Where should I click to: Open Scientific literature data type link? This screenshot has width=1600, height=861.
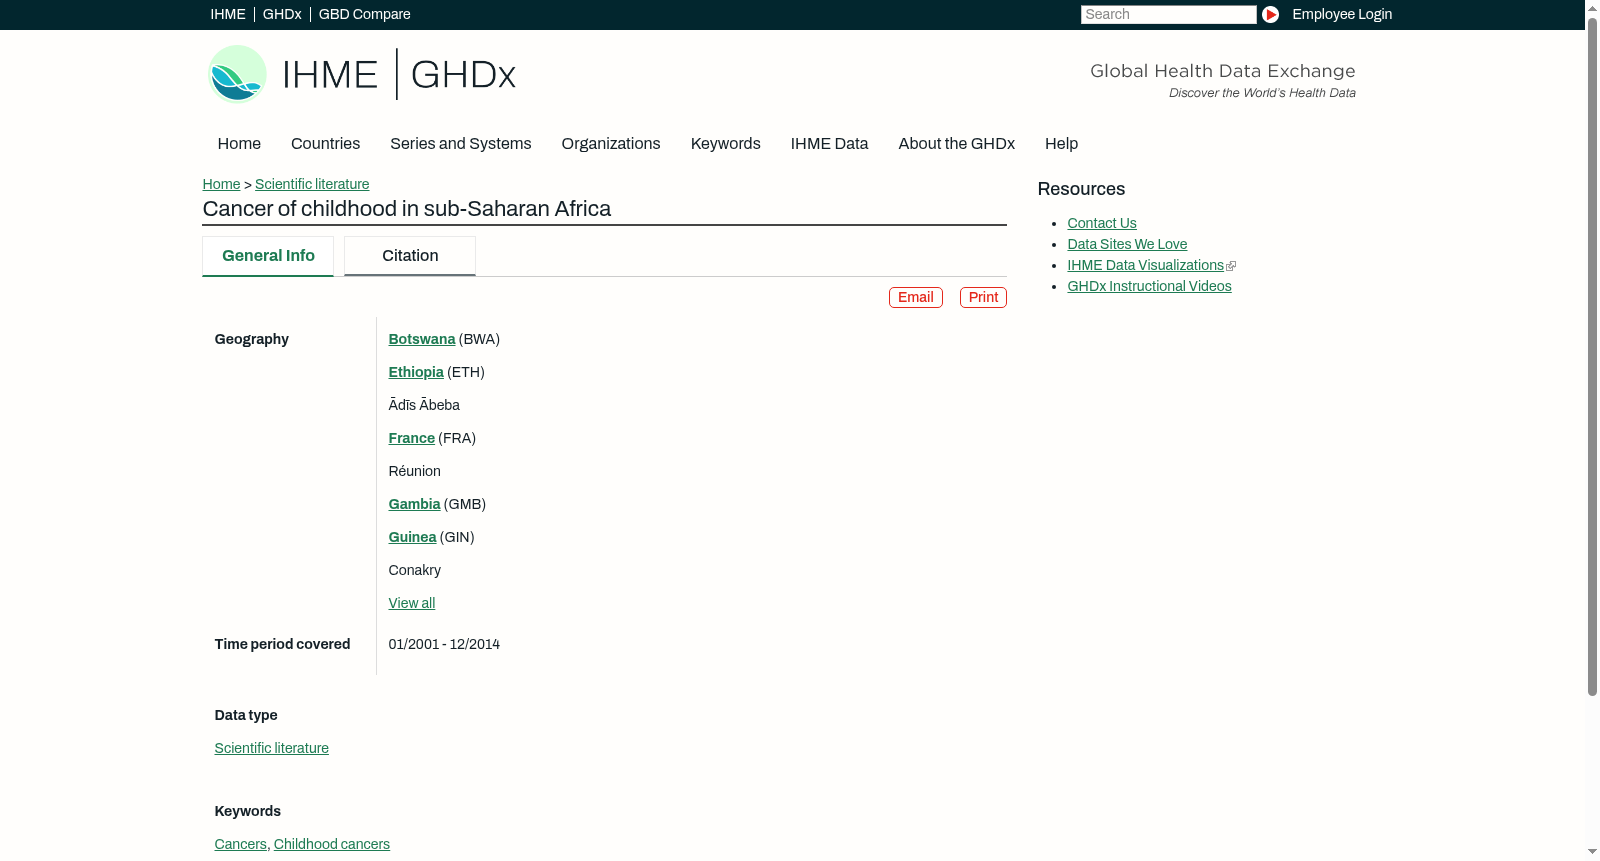(x=271, y=748)
